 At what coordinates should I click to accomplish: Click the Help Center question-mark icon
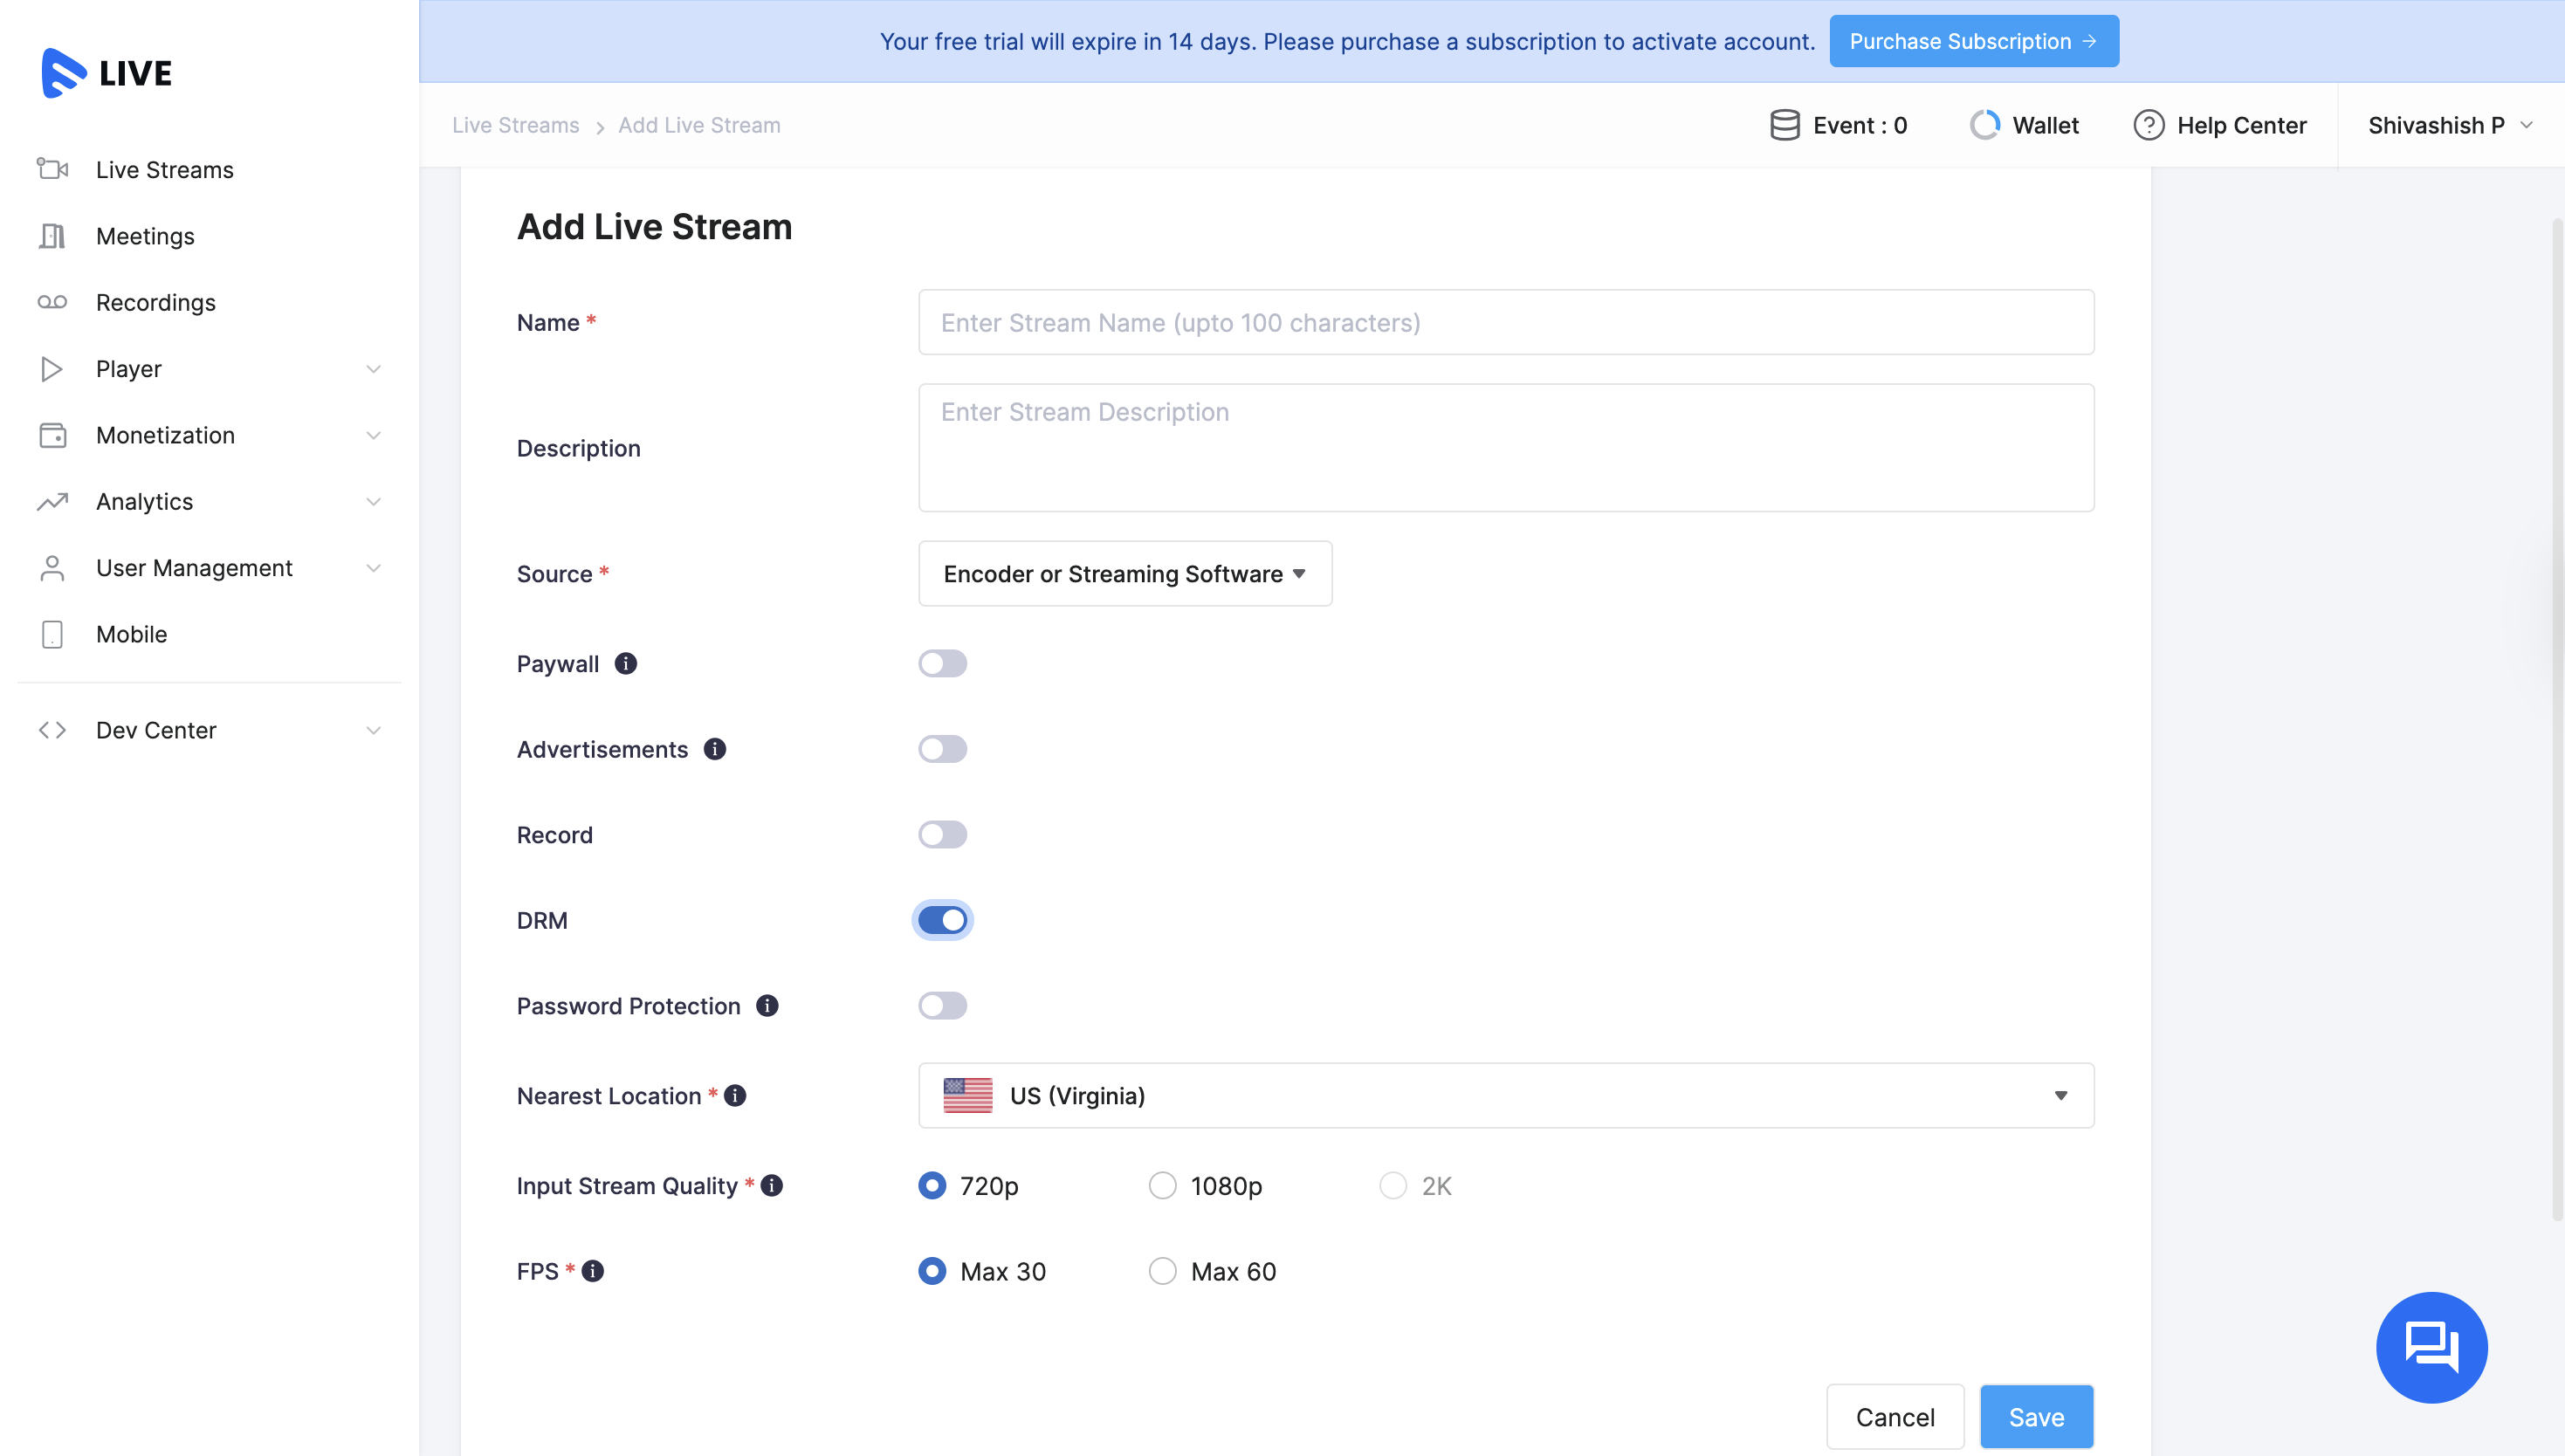(x=2148, y=125)
